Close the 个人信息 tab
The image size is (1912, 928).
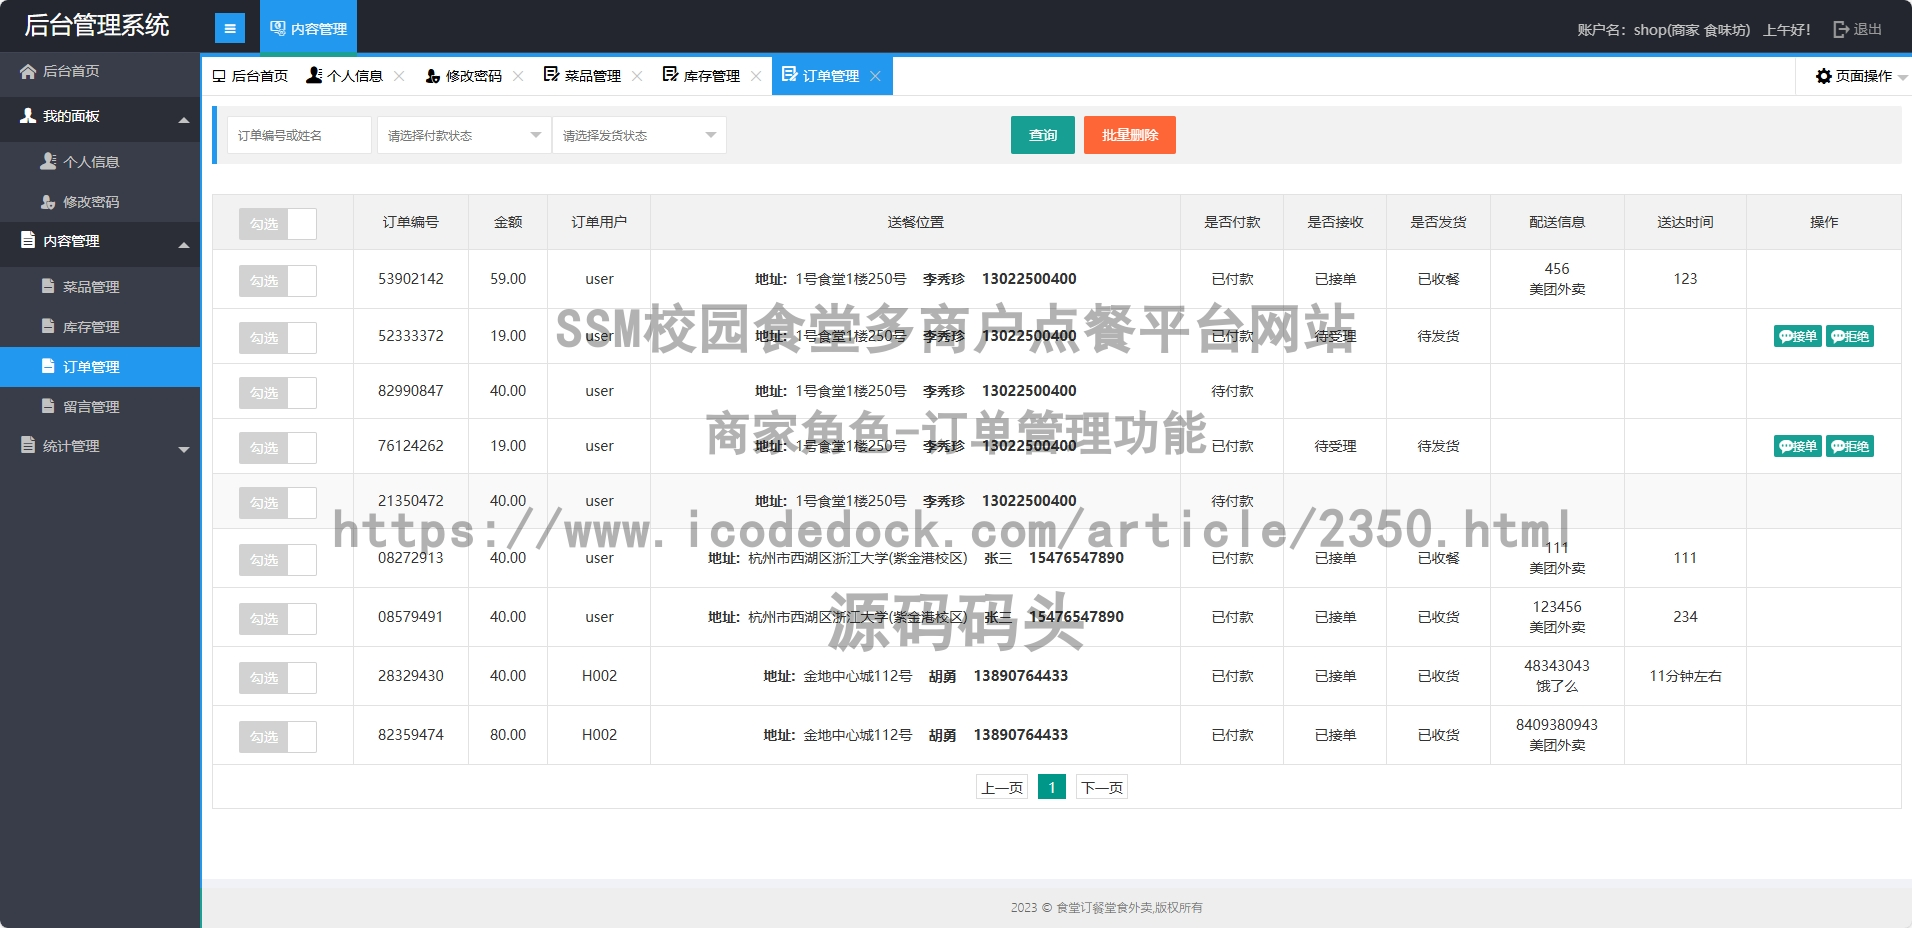point(399,76)
